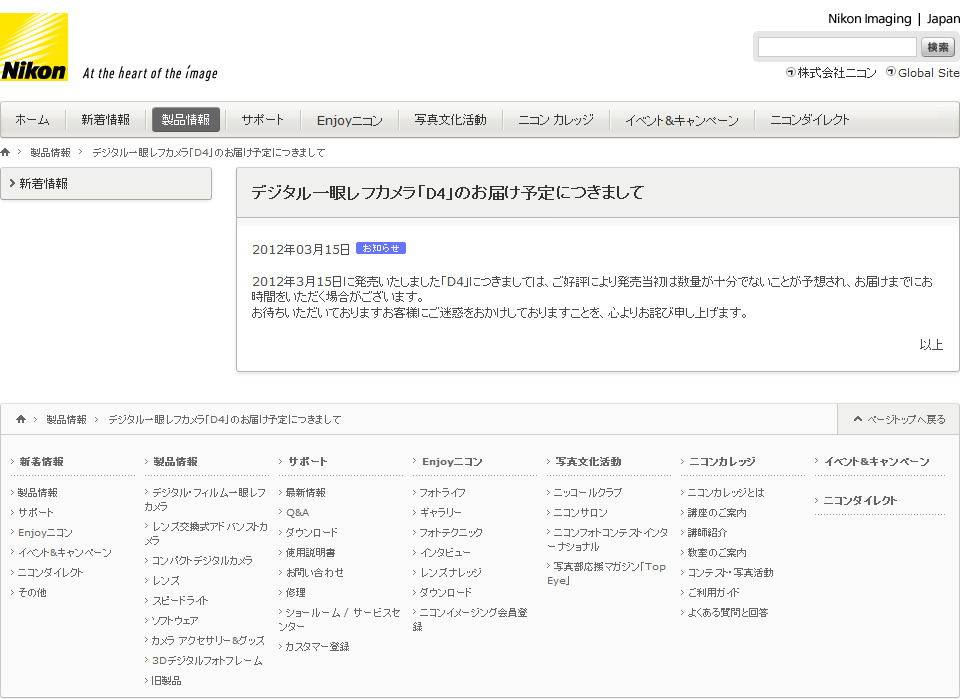The image size is (960, 699).
Task: Open the レンズ交換式アドバンストカメラ footer link
Action: coord(206,534)
